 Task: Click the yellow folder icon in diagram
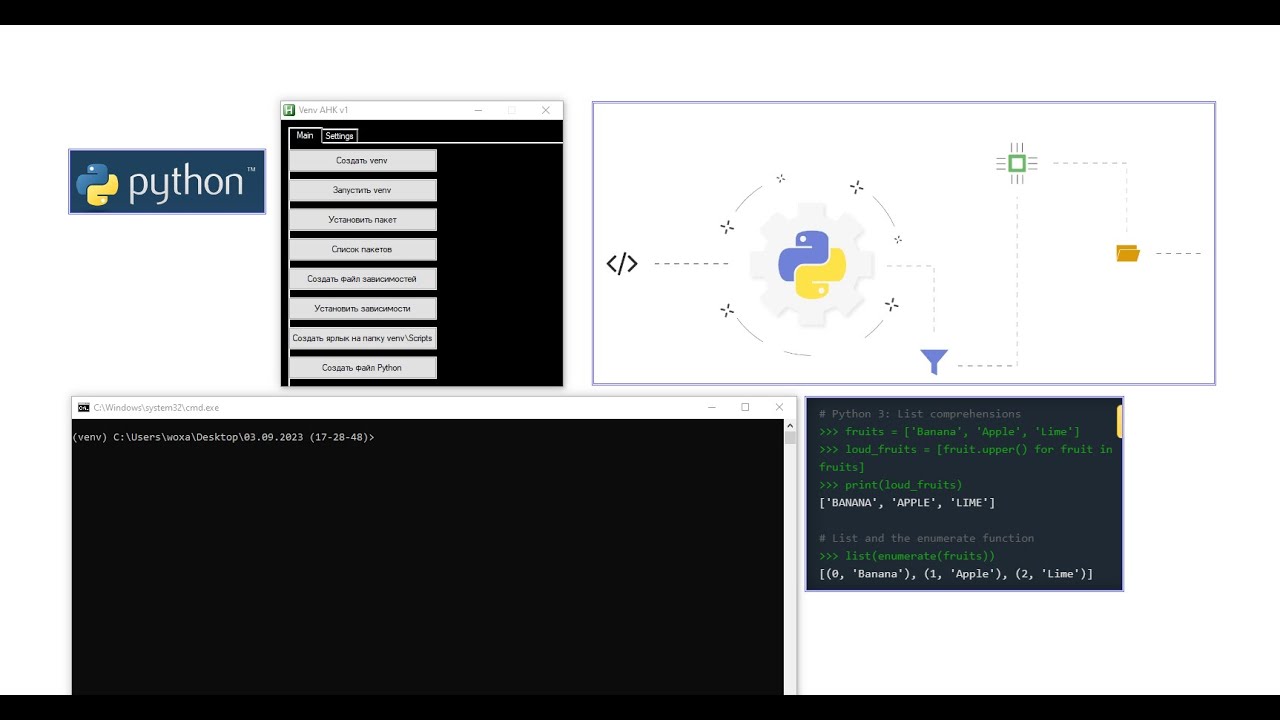pyautogui.click(x=1128, y=254)
